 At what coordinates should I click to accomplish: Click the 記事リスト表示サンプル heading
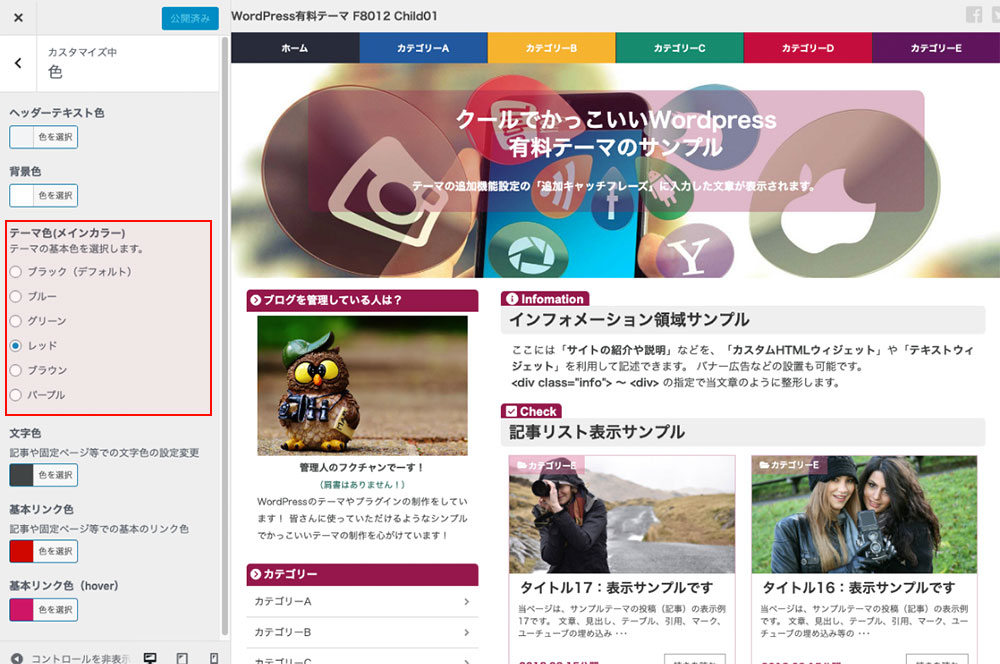coord(596,432)
